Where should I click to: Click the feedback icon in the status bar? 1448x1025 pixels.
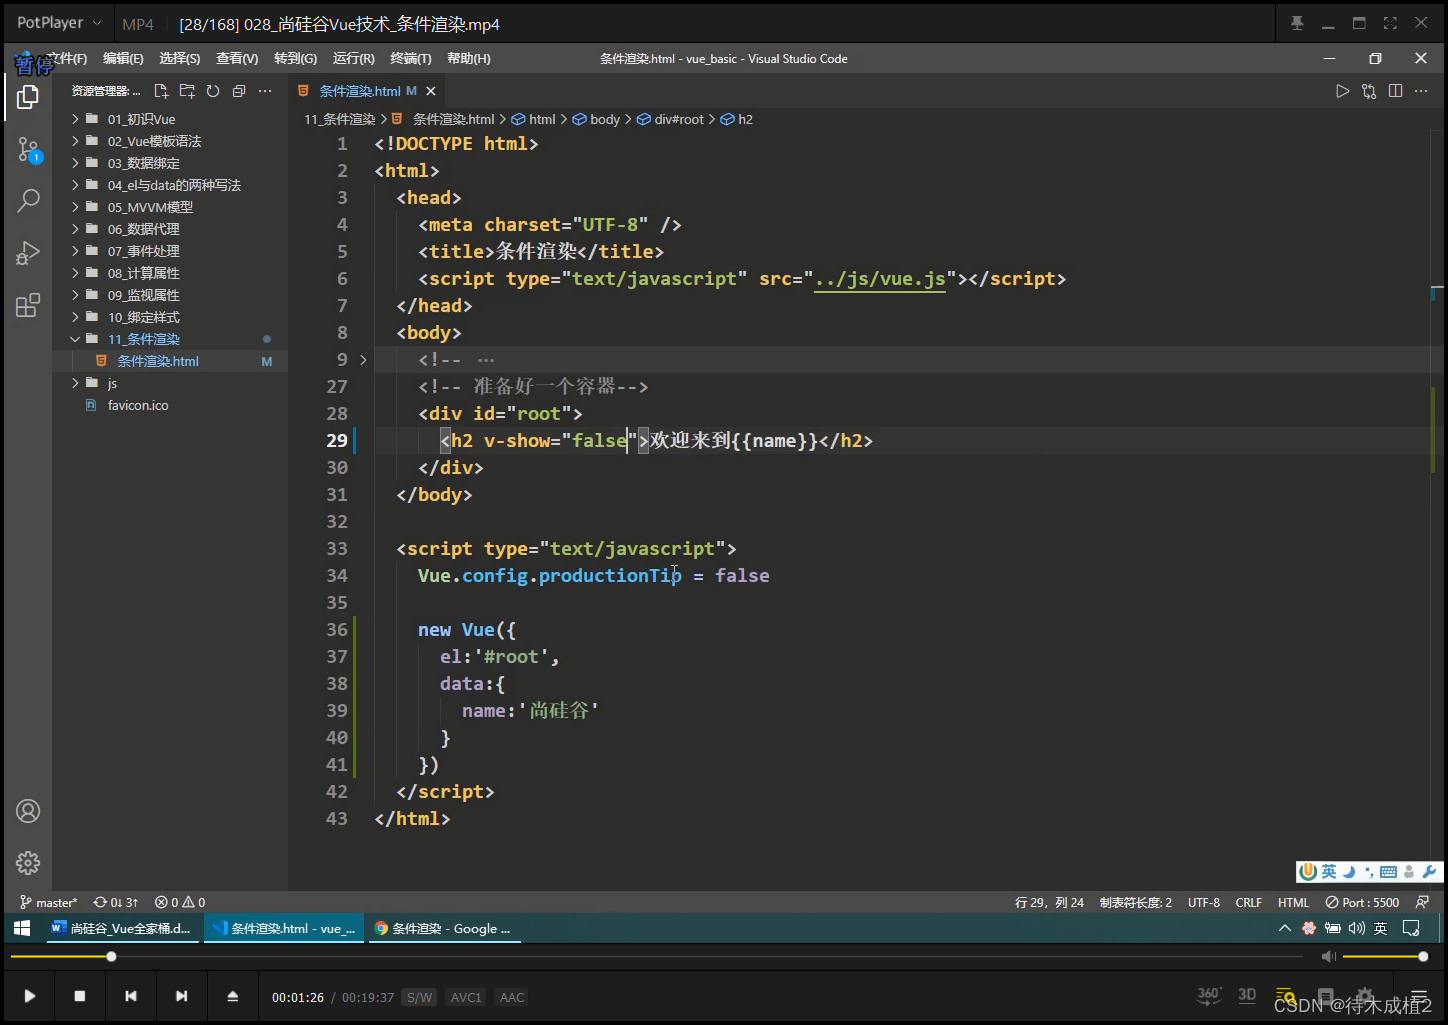point(1422,902)
